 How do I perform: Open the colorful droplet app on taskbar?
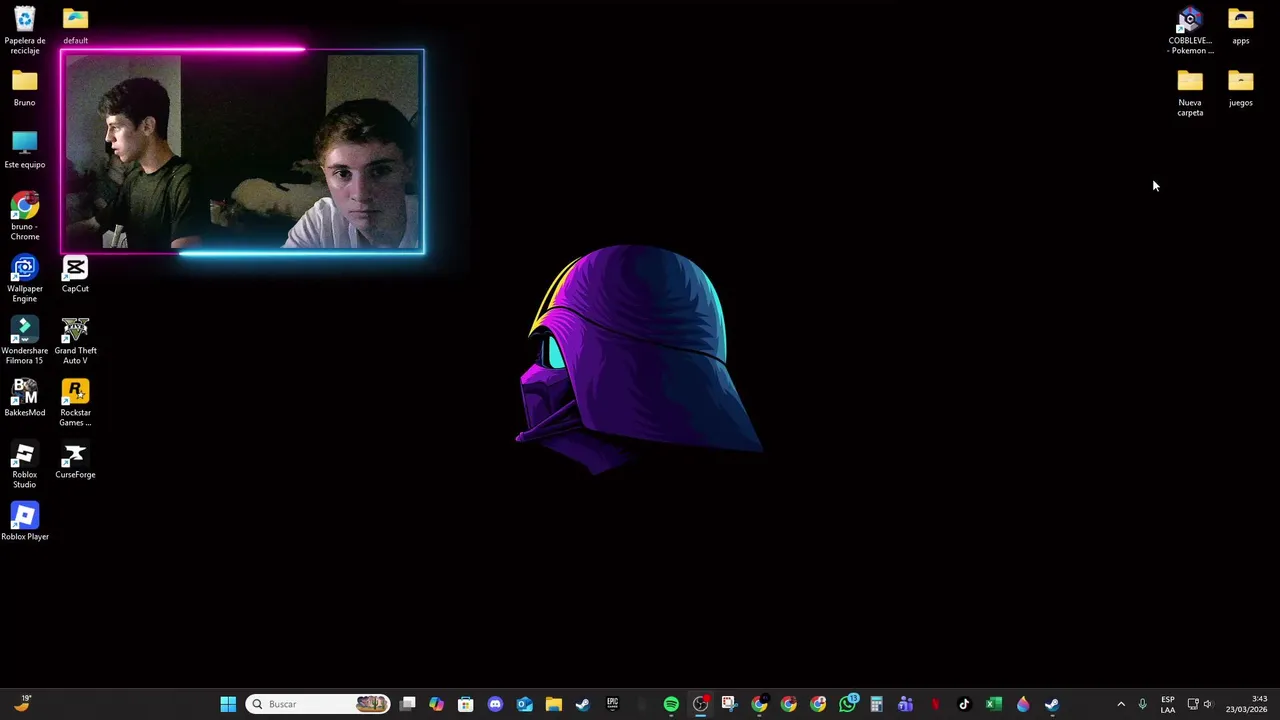1022,704
